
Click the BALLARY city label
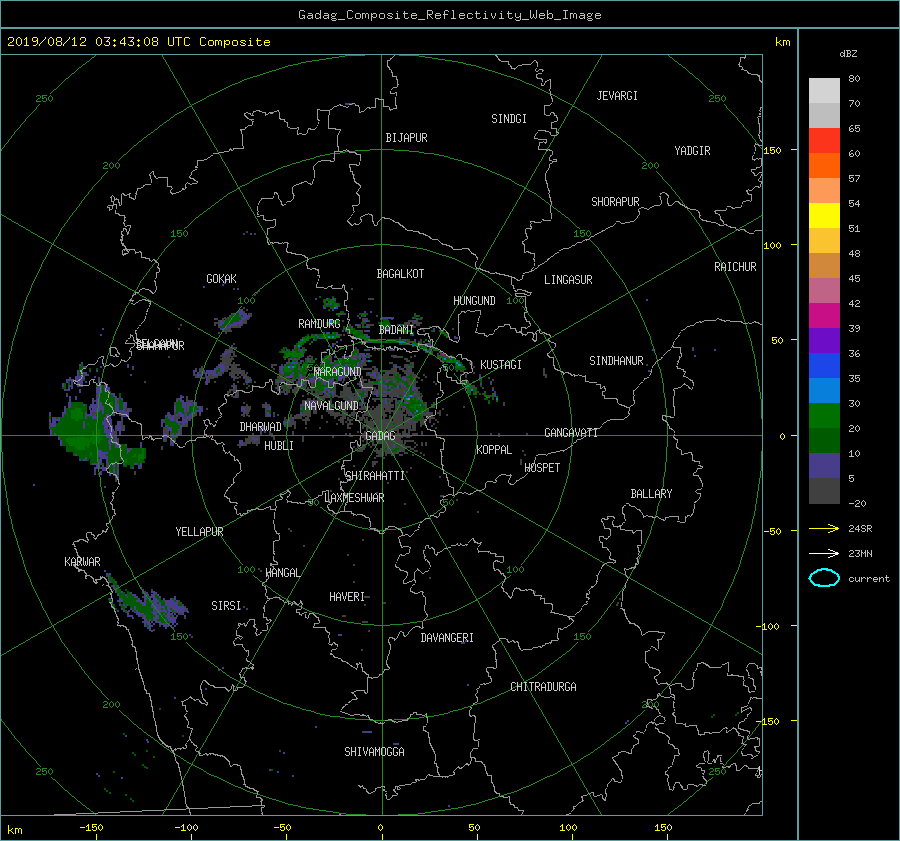coord(651,494)
